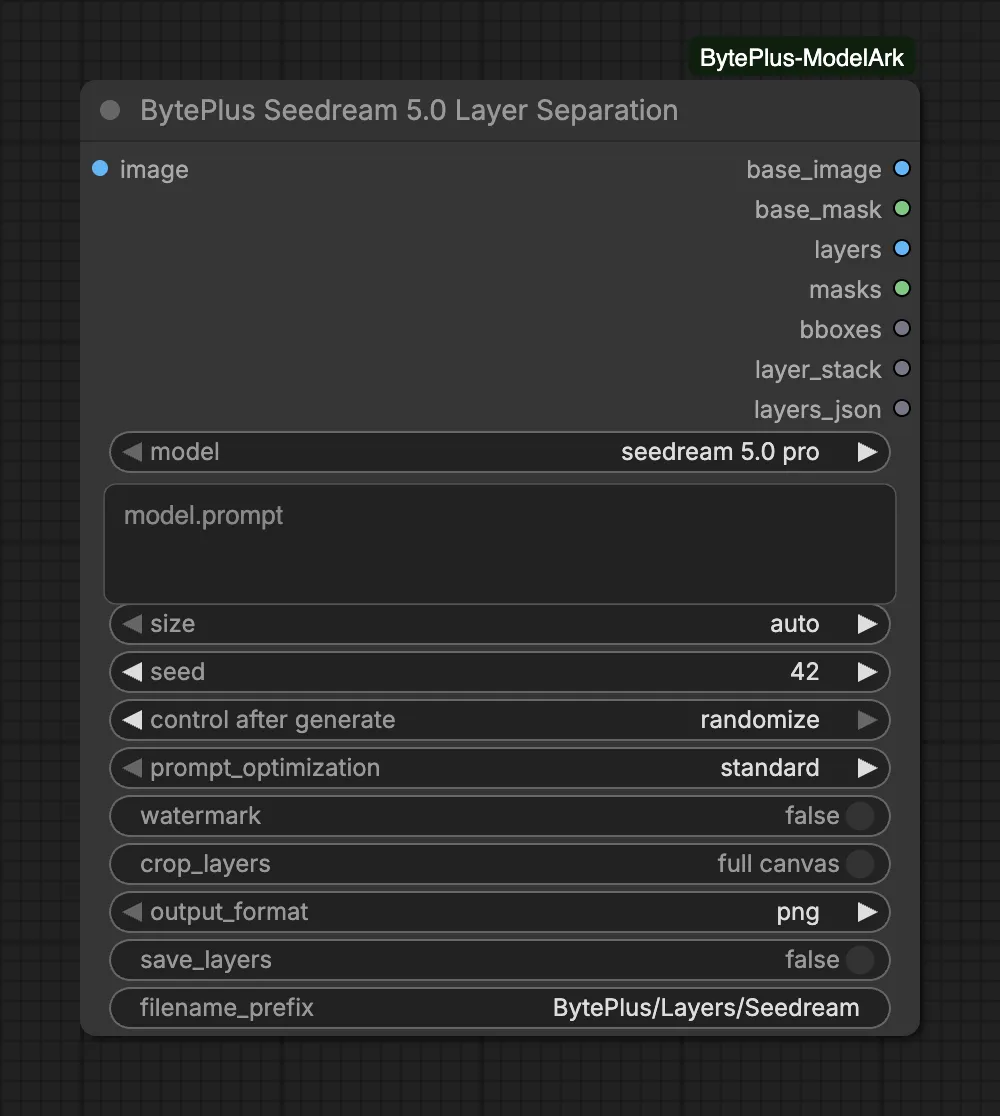Open the output_format dropdown set to png

[500, 912]
